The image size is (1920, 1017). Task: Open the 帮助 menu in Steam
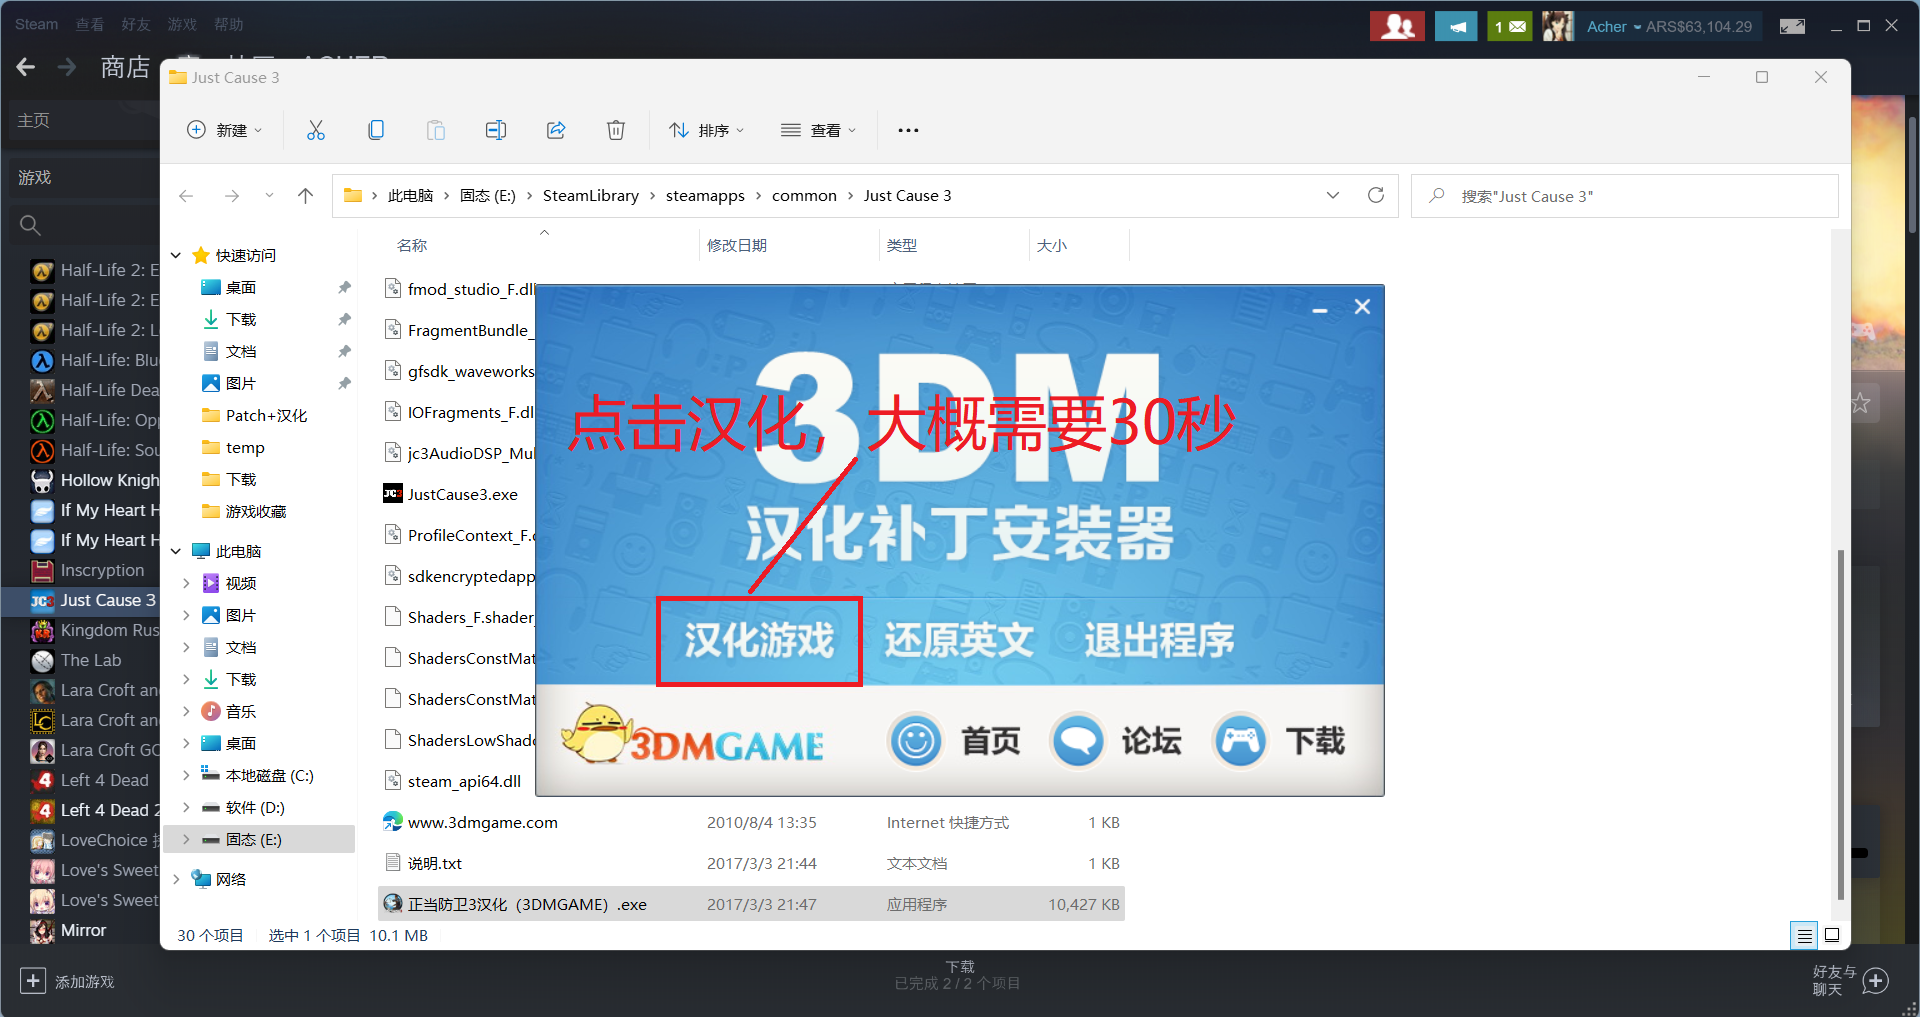(x=228, y=24)
